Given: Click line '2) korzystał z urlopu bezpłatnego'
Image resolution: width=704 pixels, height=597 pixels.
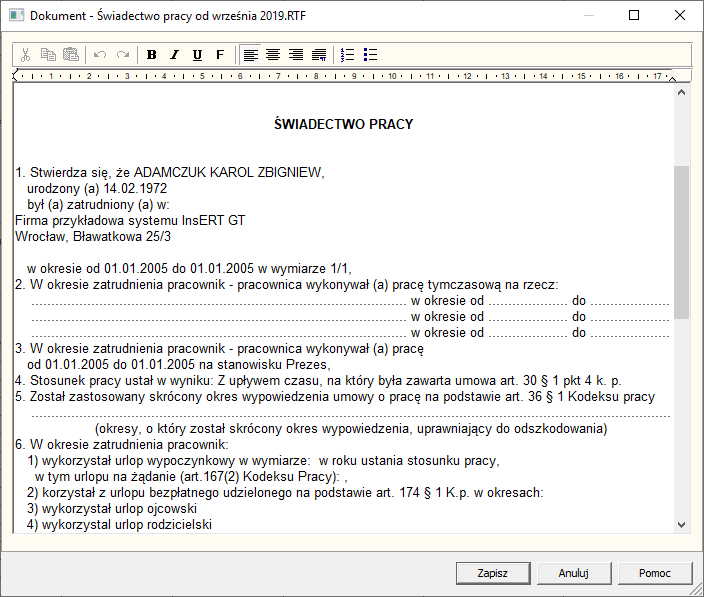Looking at the screenshot, I should [285, 492].
